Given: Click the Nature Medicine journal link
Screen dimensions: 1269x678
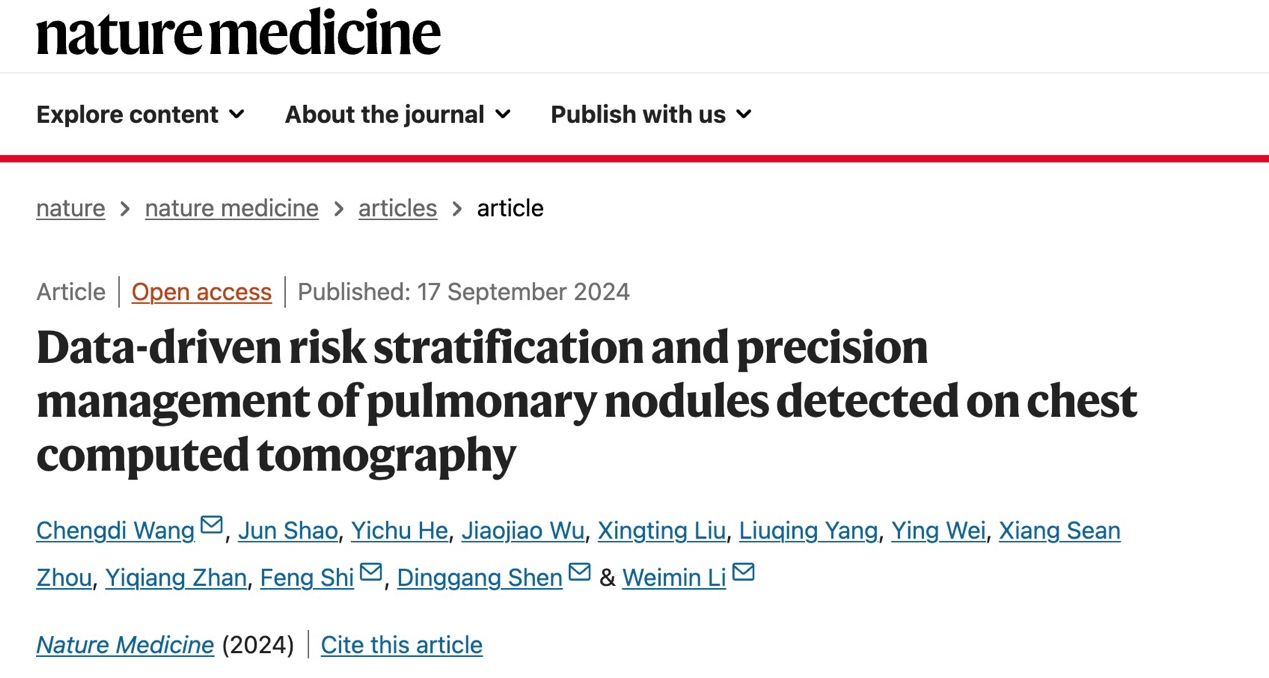Looking at the screenshot, I should coord(125,645).
